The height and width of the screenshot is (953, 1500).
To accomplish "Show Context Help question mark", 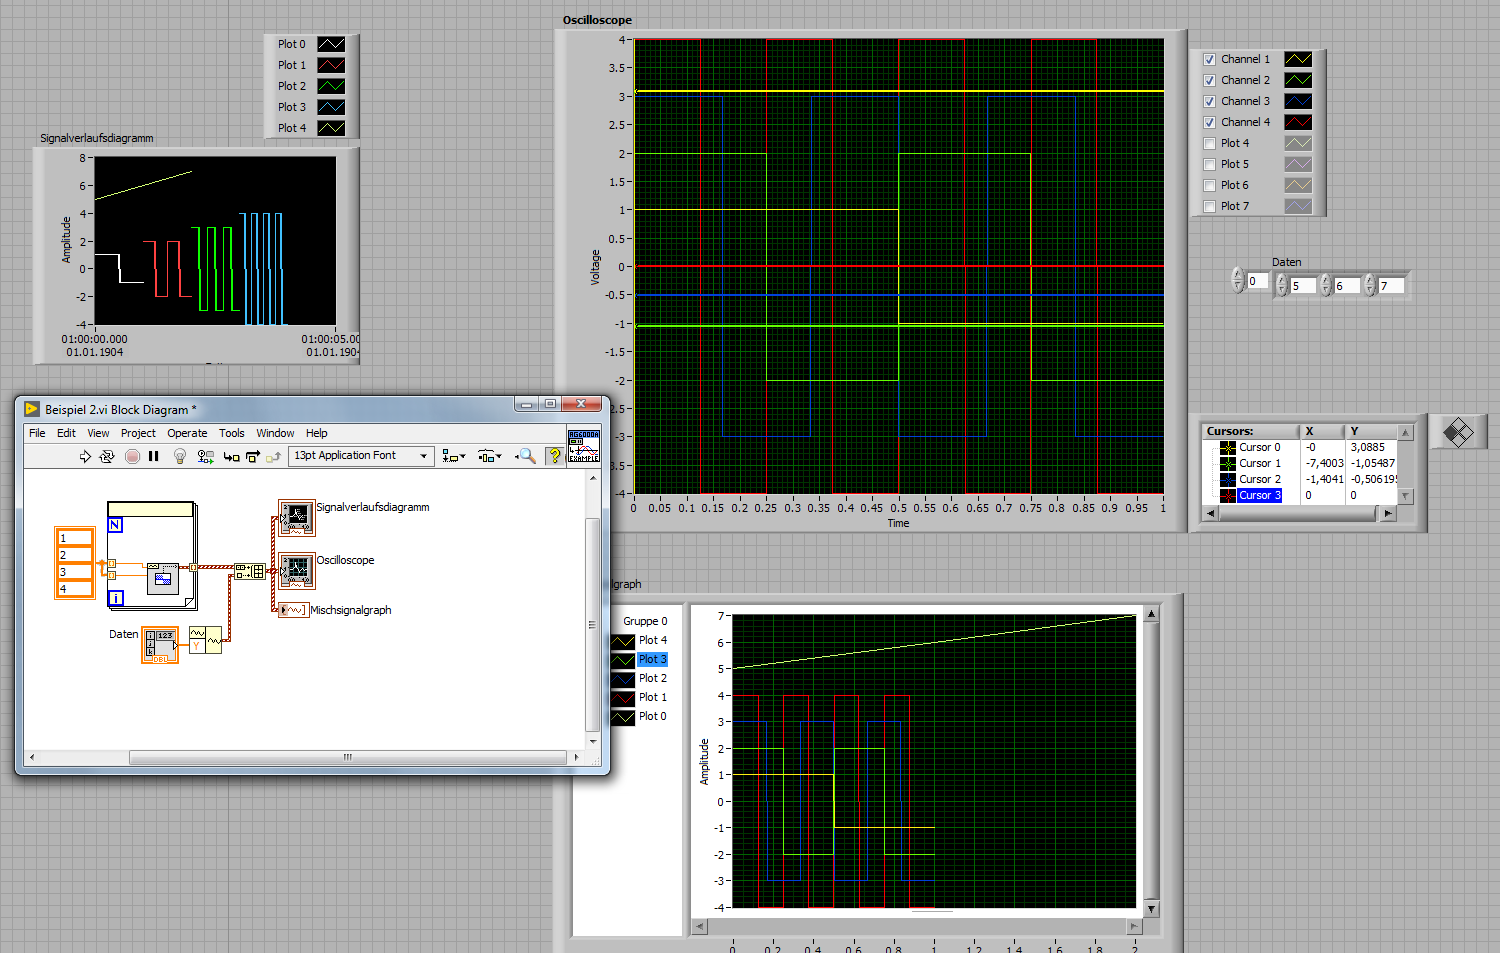I will 554,456.
